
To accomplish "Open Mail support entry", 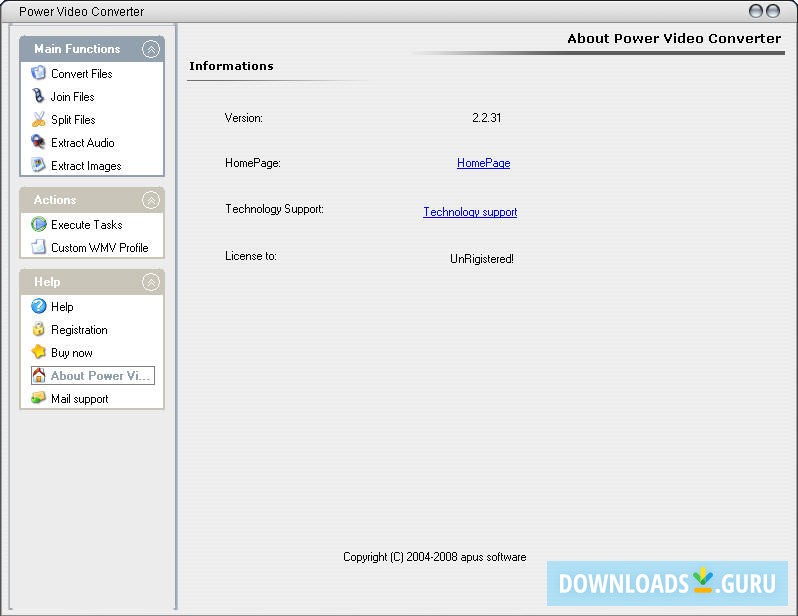I will (x=79, y=399).
